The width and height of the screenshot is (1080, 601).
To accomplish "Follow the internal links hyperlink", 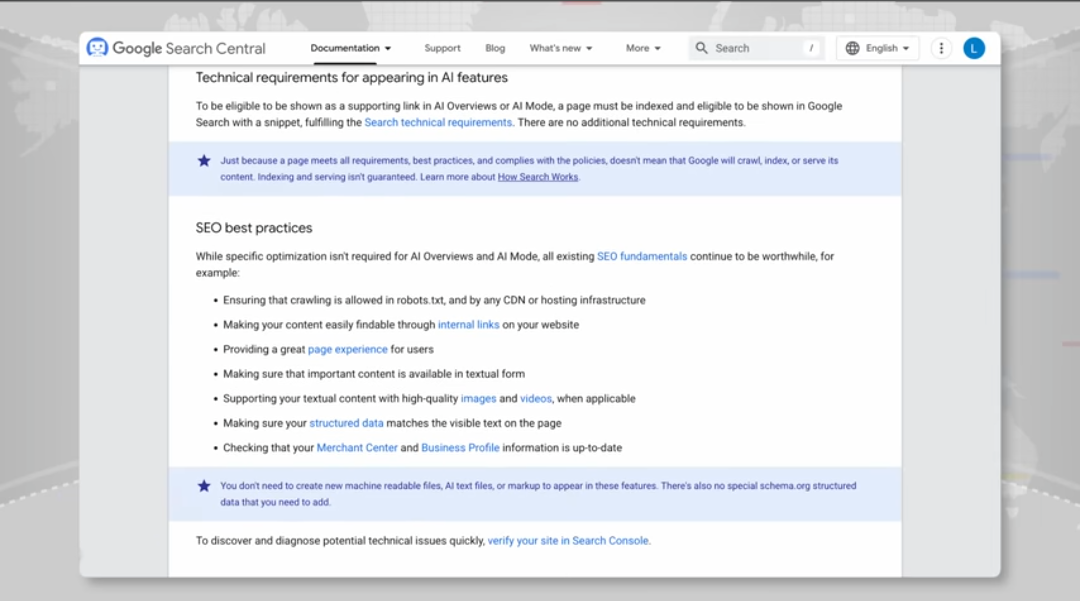I will 468,325.
